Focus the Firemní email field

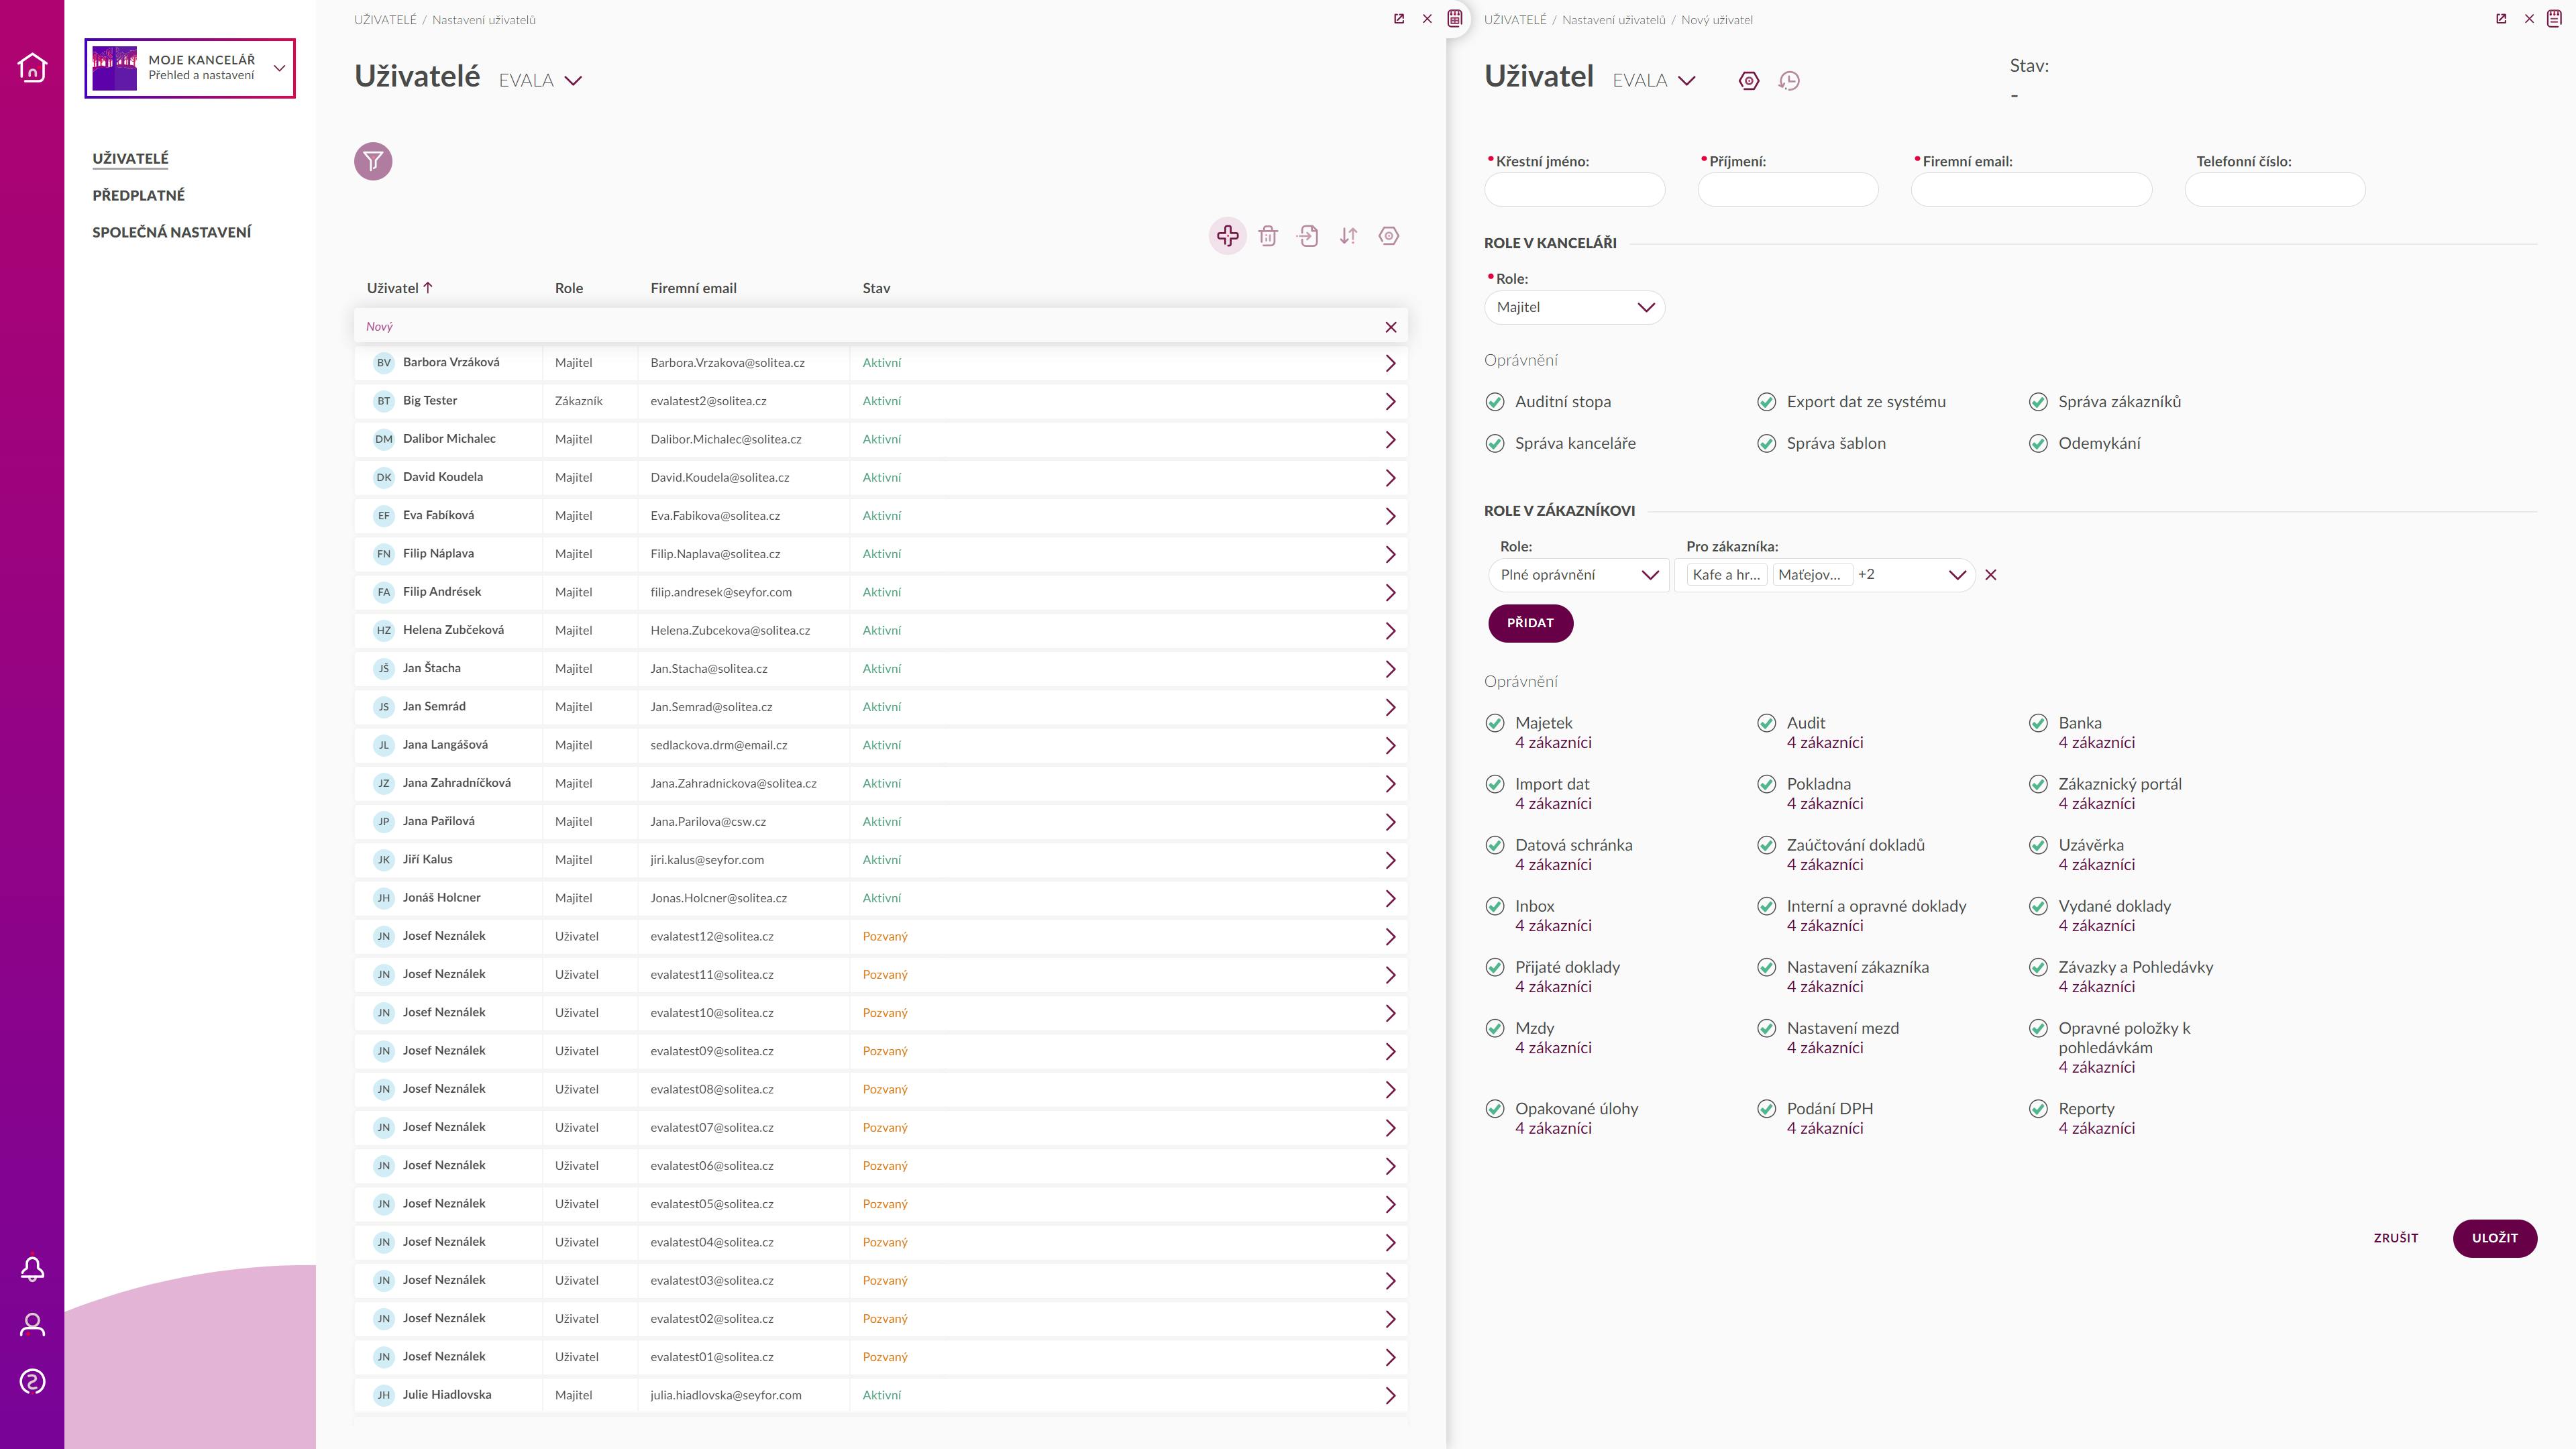click(2031, 190)
